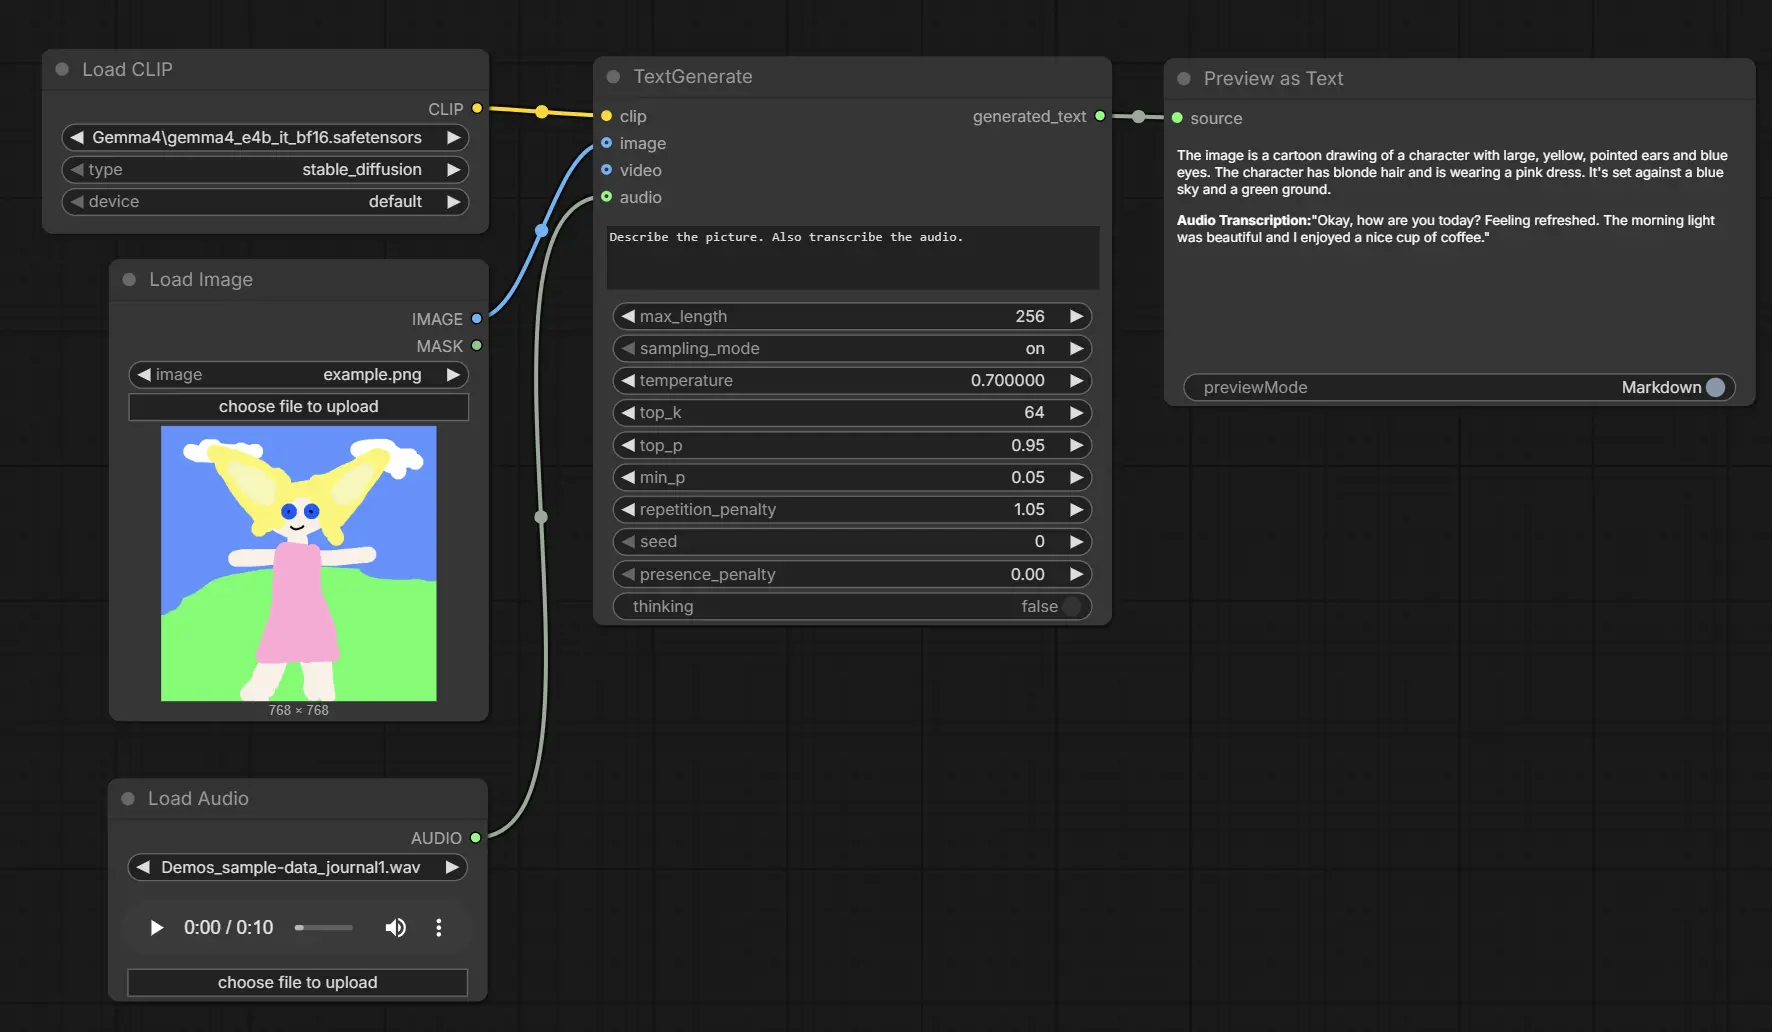Viewport: 1772px width, 1032px height.
Task: Open audio player more options menu
Action: pyautogui.click(x=438, y=927)
